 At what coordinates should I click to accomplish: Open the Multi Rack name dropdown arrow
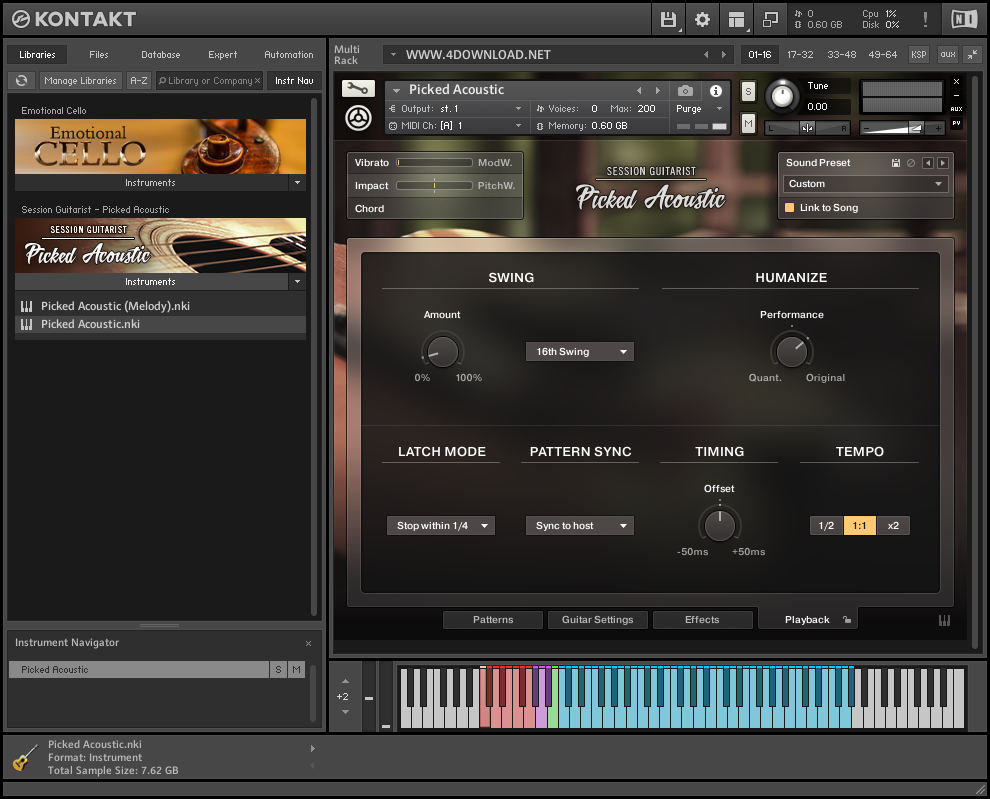(393, 55)
